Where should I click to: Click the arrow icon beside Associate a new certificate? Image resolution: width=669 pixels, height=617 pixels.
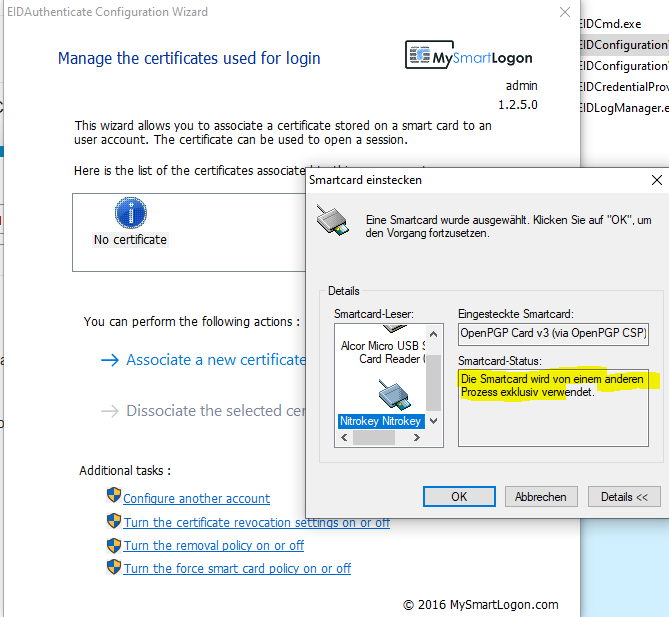pos(110,361)
